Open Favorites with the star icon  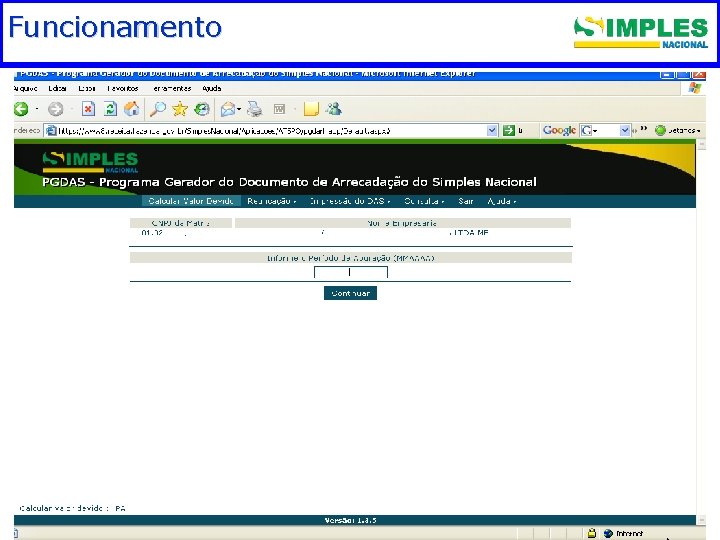180,109
